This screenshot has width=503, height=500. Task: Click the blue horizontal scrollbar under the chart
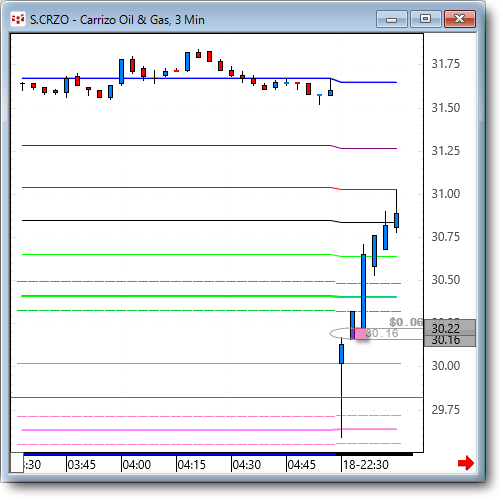point(180,454)
